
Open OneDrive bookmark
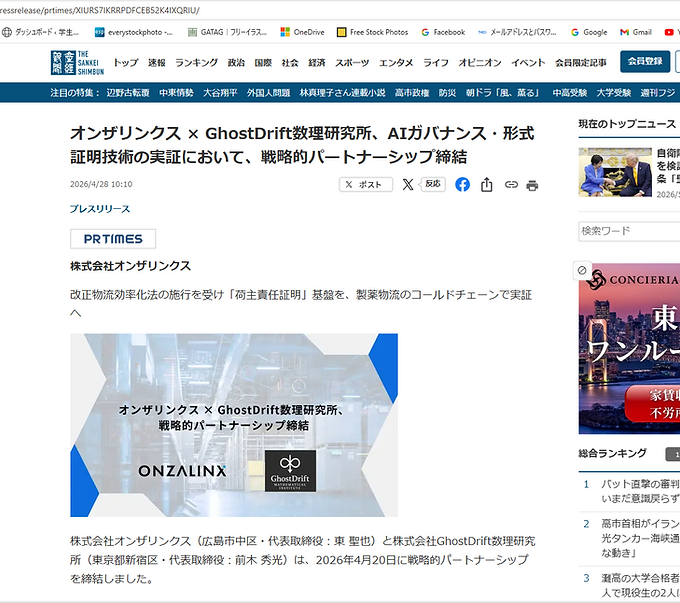coord(302,32)
